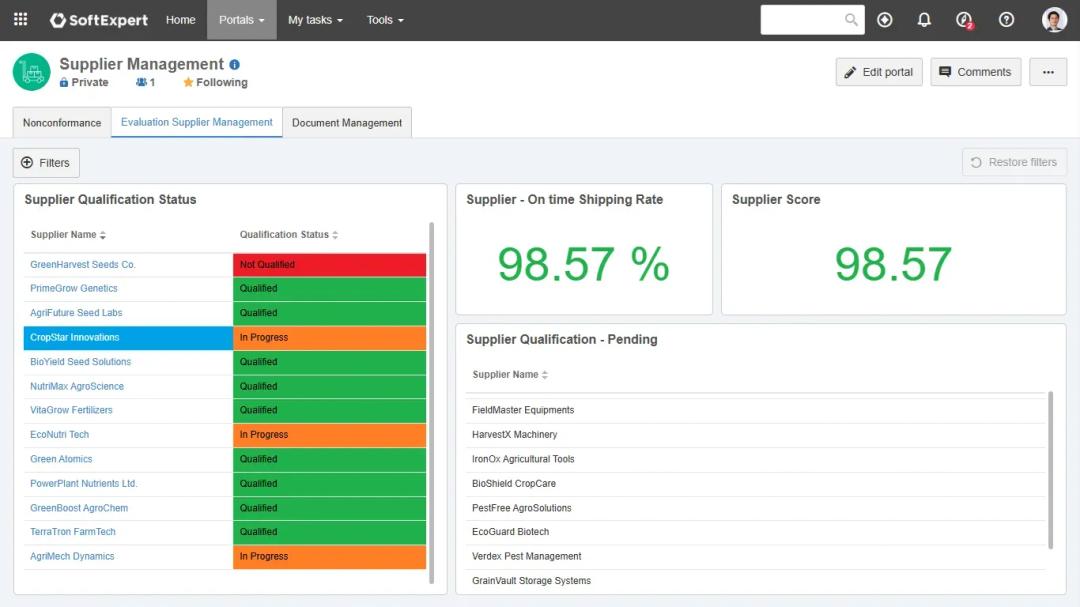Open the help question mark icon
The height and width of the screenshot is (607, 1080).
pos(1006,20)
